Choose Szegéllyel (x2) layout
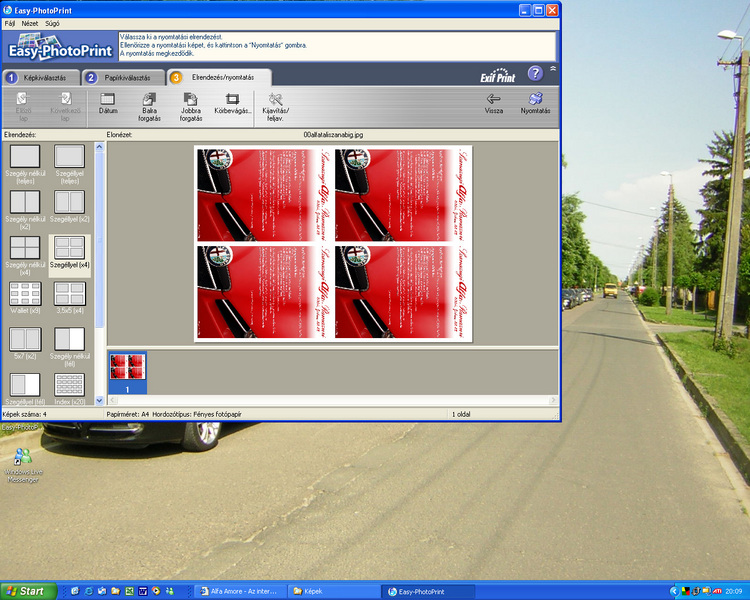Screen dimensions: 750x600 tap(69, 207)
